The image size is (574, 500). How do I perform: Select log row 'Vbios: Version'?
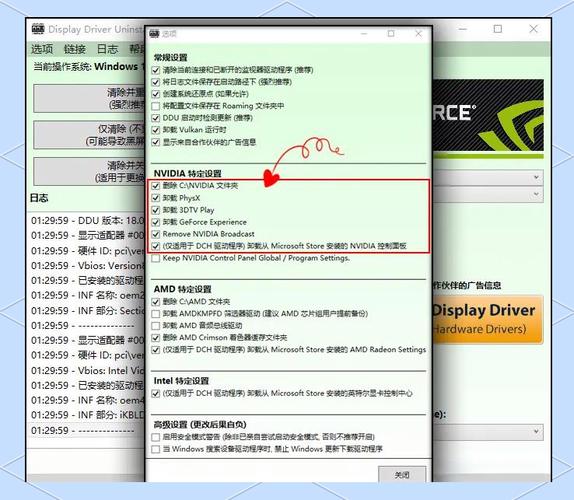point(86,265)
